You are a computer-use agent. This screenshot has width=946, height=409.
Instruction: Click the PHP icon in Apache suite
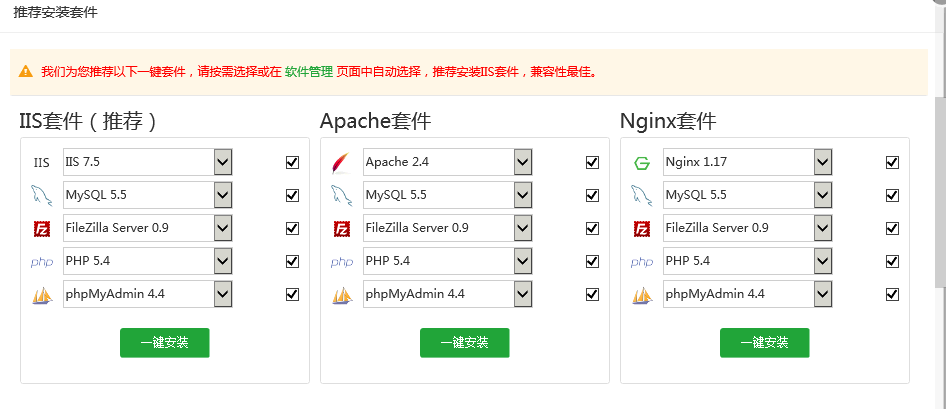tap(341, 262)
